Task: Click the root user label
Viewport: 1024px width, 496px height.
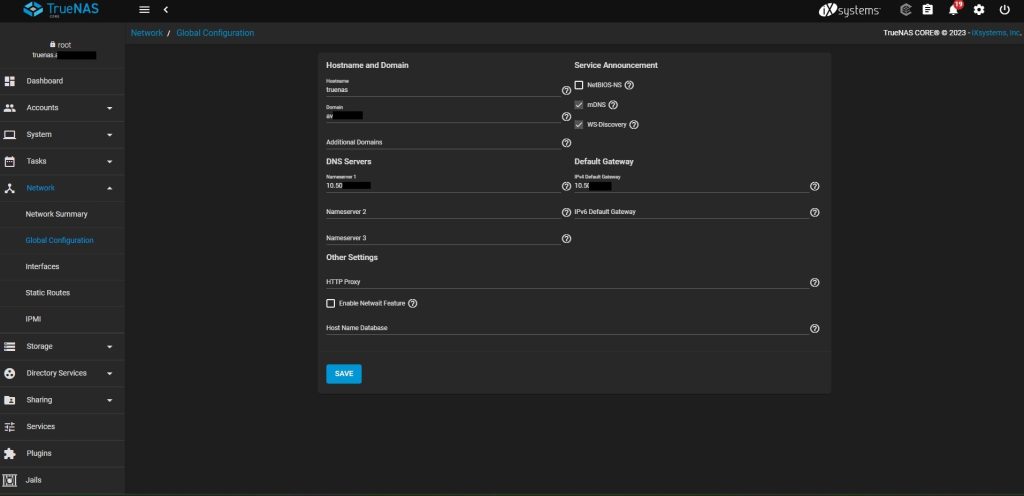Action: coord(64,45)
